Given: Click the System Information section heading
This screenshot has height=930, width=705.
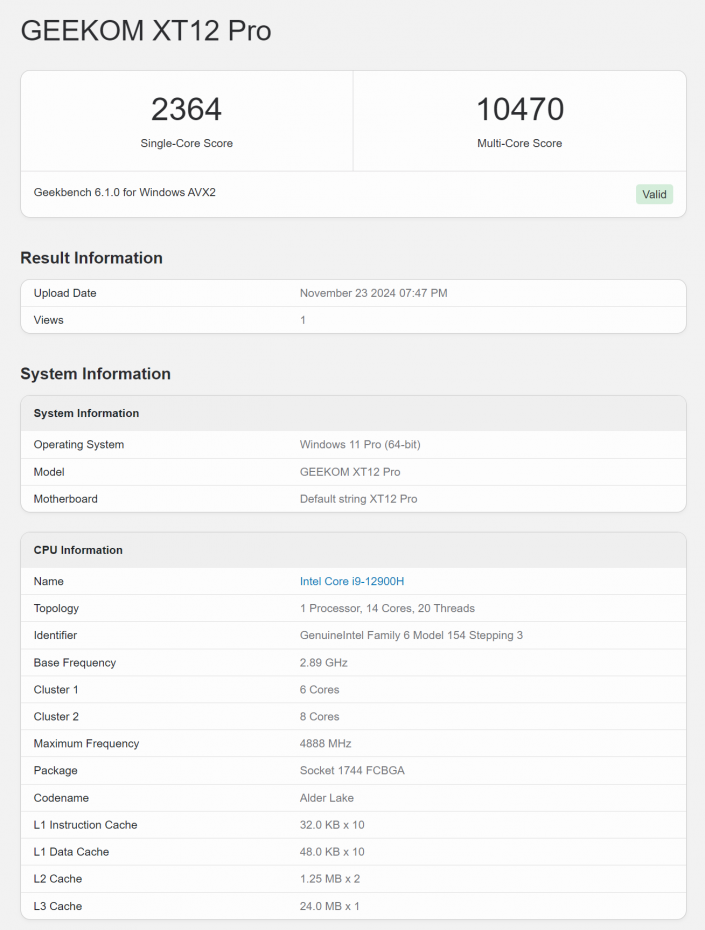Looking at the screenshot, I should [95, 374].
